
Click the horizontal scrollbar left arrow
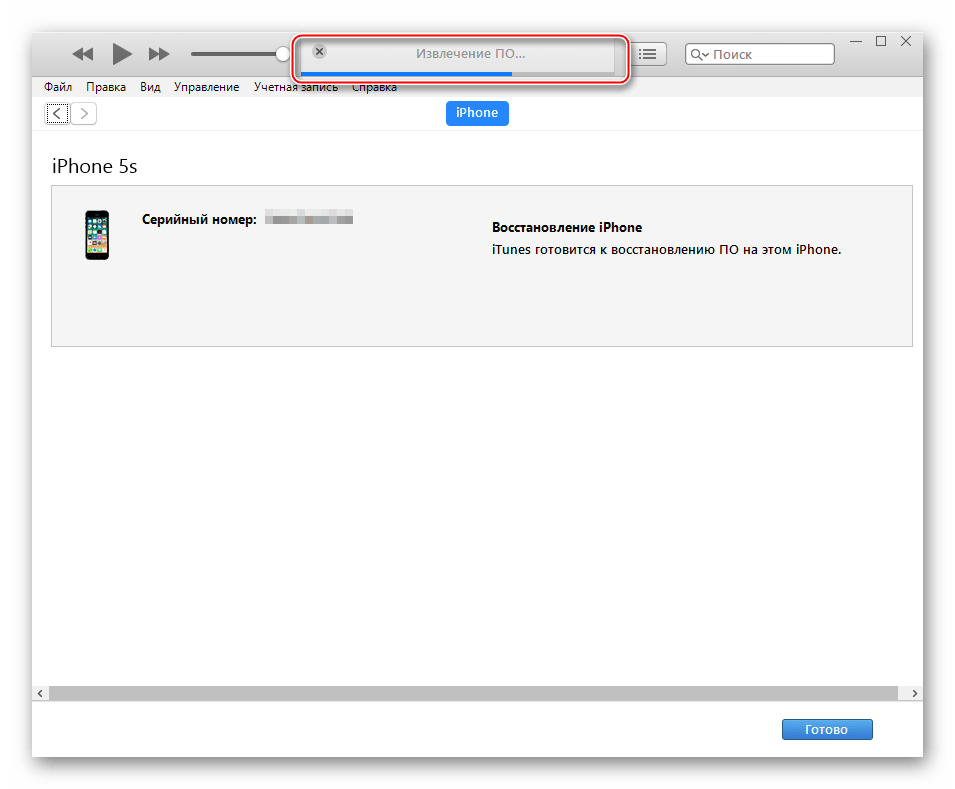[x=40, y=693]
